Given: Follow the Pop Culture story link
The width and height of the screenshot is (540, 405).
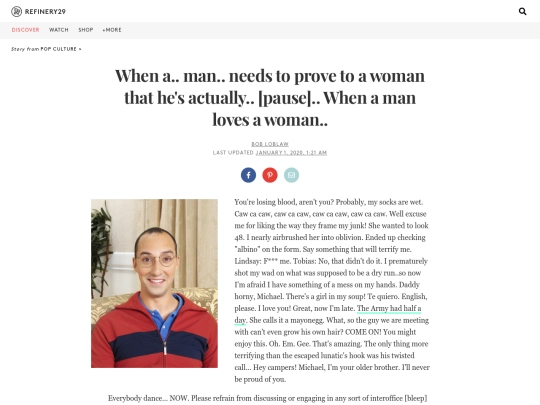Looking at the screenshot, I should click(59, 49).
